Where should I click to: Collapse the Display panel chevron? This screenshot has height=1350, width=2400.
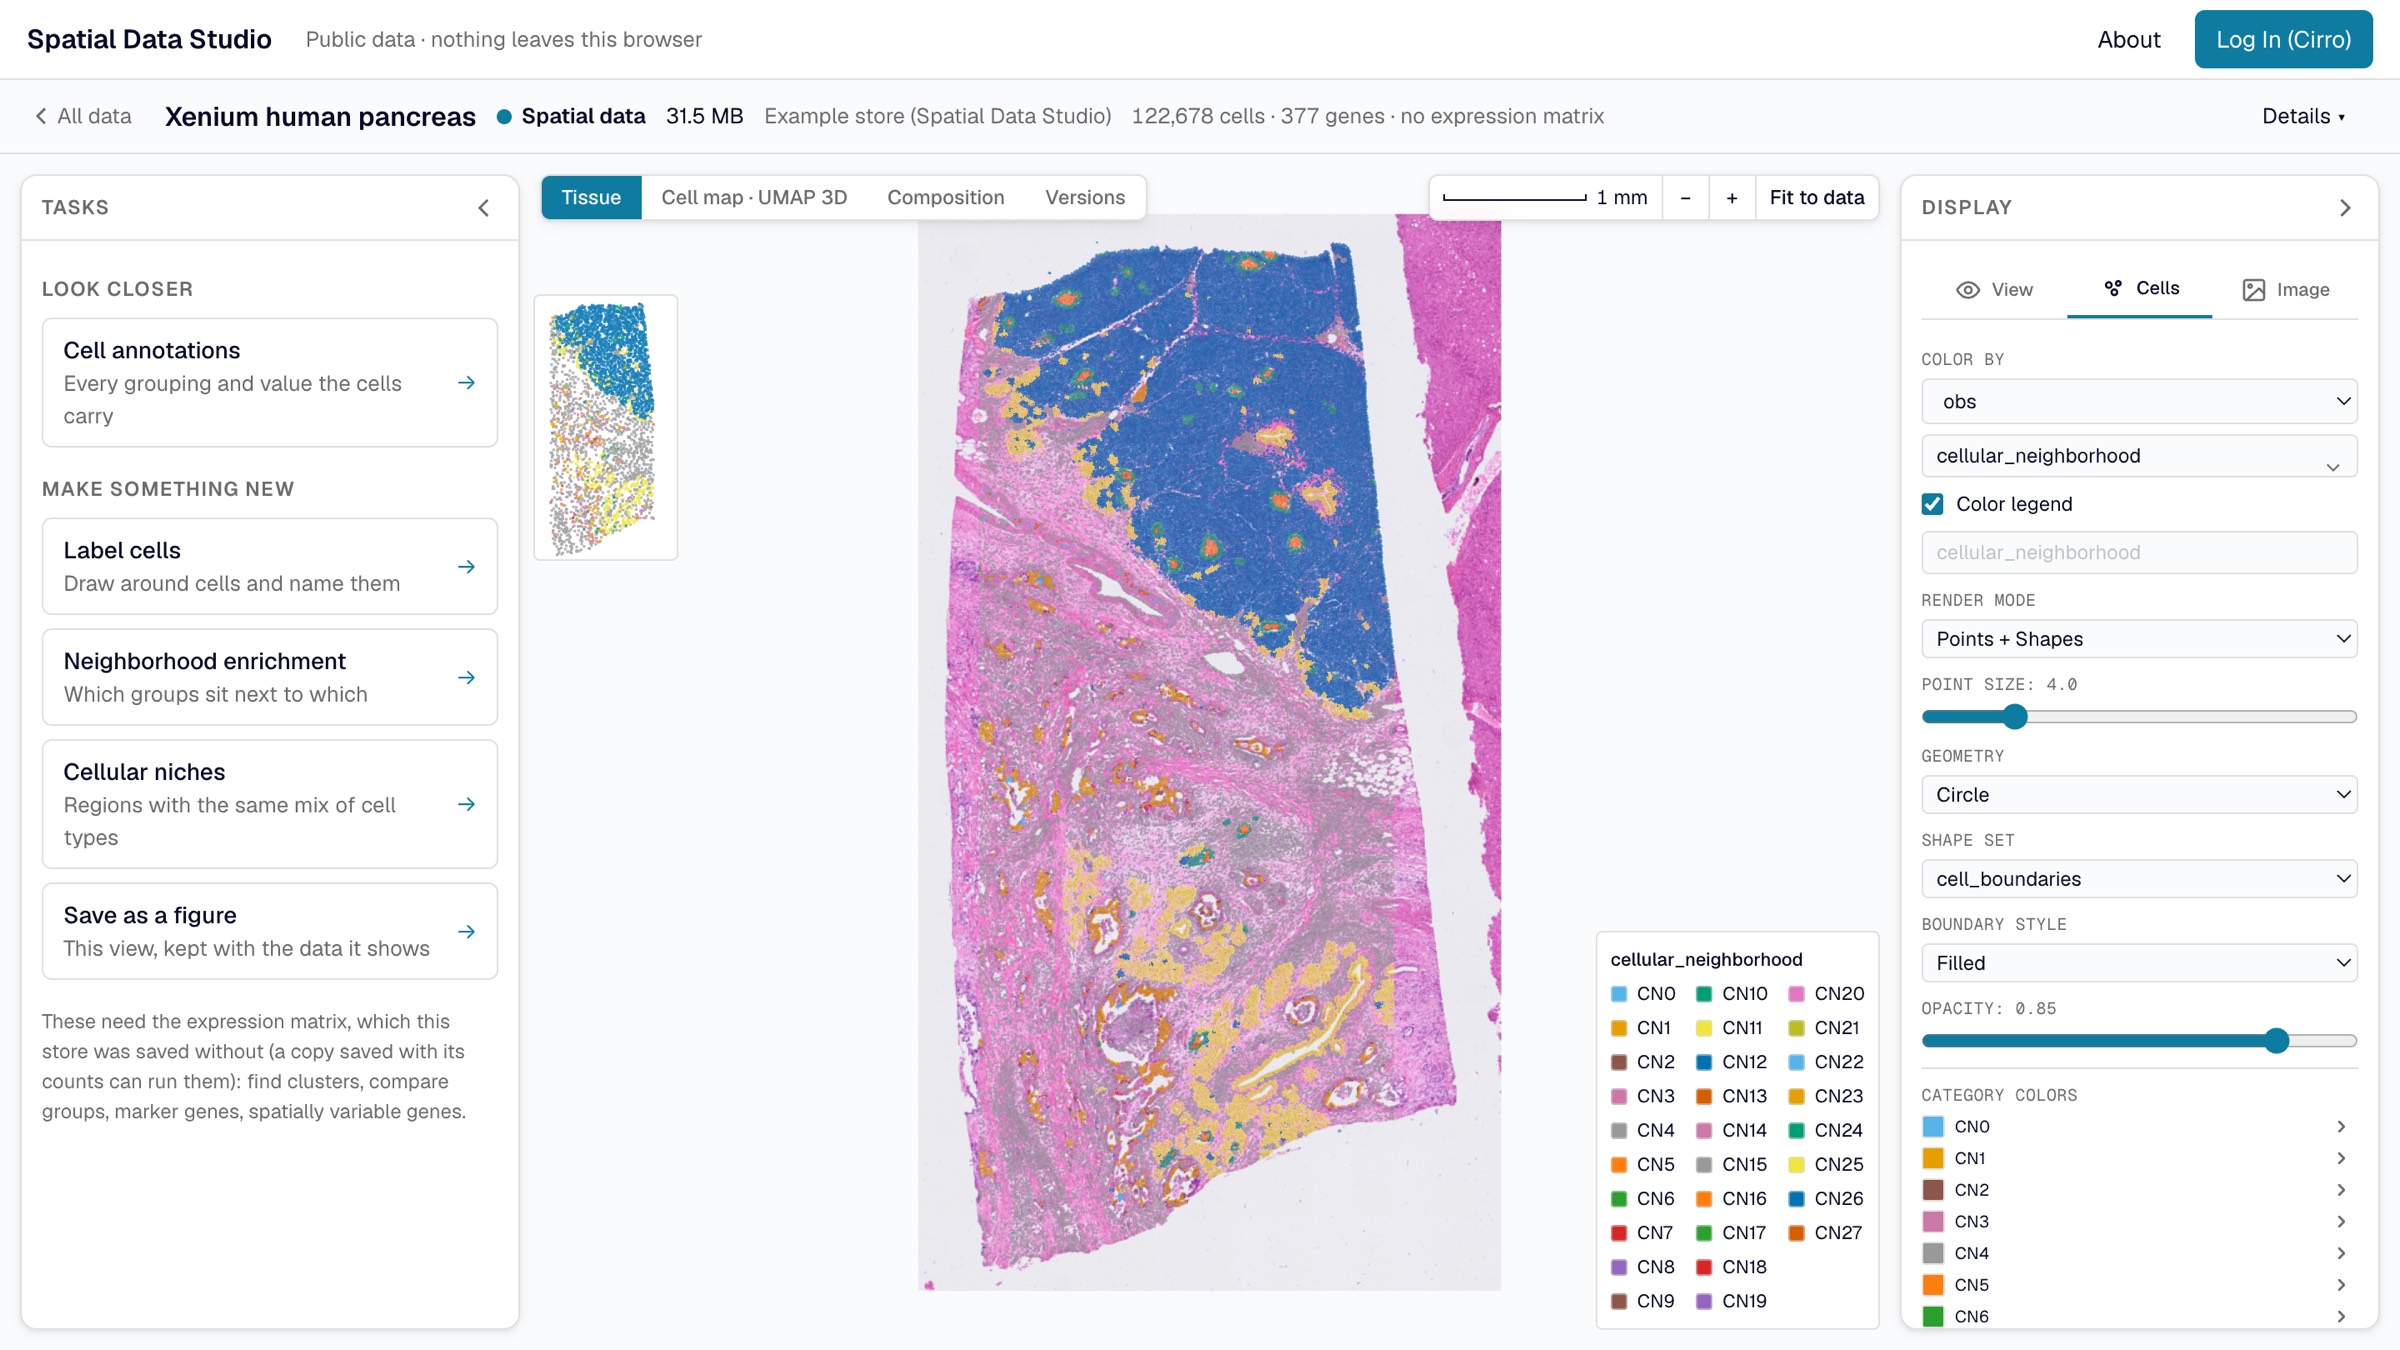(x=2345, y=208)
